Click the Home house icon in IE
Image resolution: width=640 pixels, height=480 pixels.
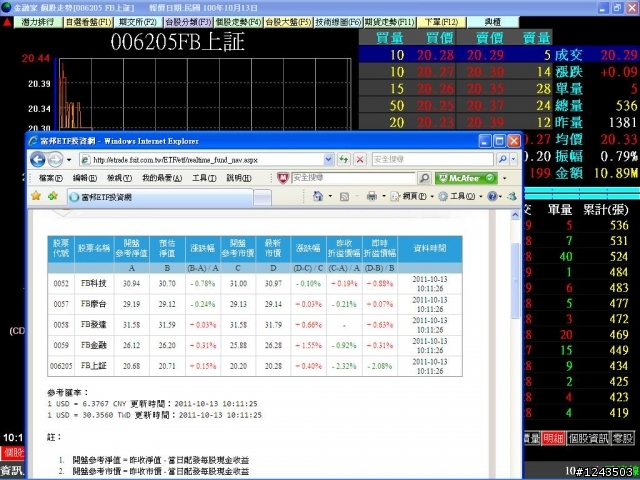(318, 197)
